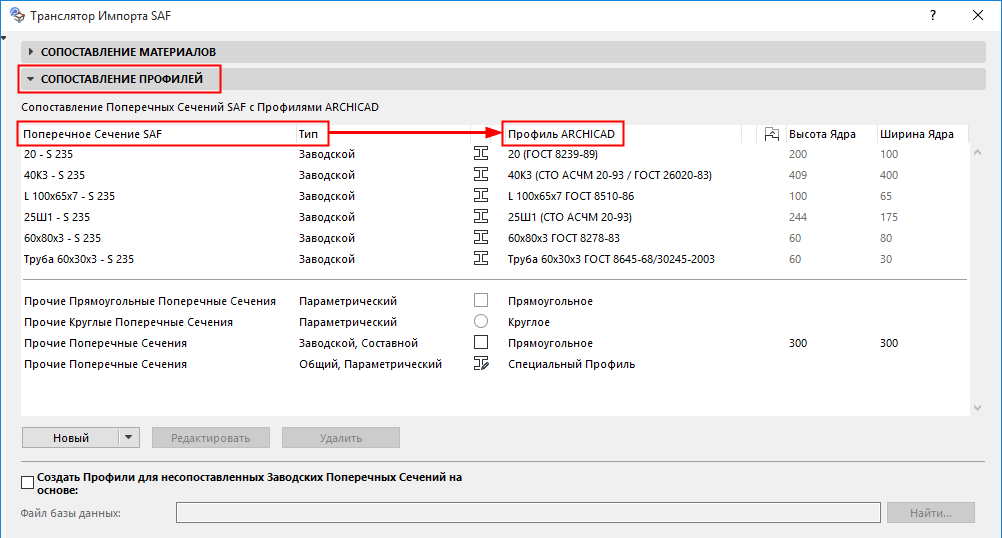Click the profile icon in the 40К3 row
This screenshot has width=1002, height=538.
pyautogui.click(x=480, y=175)
